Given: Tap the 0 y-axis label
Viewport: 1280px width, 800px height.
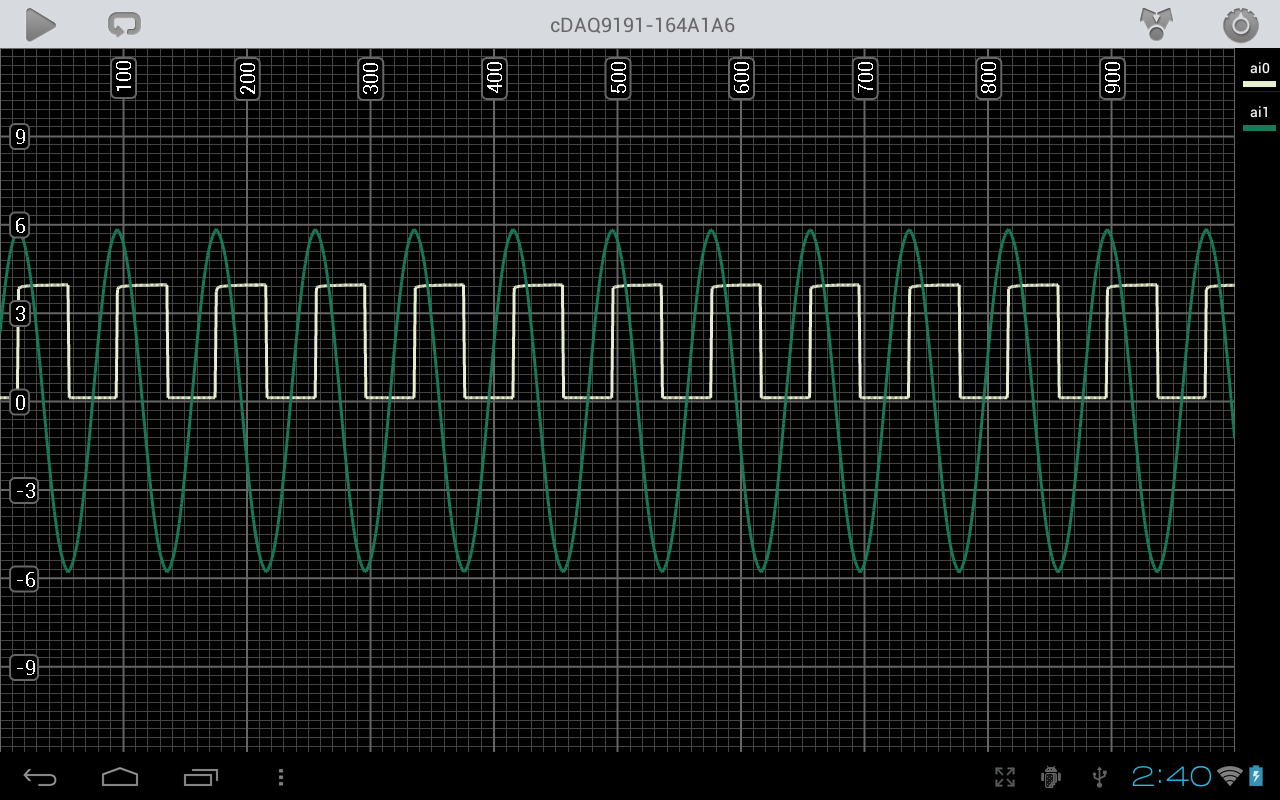Looking at the screenshot, I should click(x=19, y=402).
